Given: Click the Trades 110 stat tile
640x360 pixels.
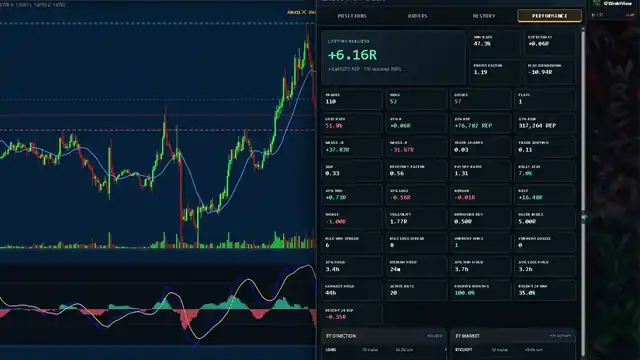Looking at the screenshot, I should point(352,99).
